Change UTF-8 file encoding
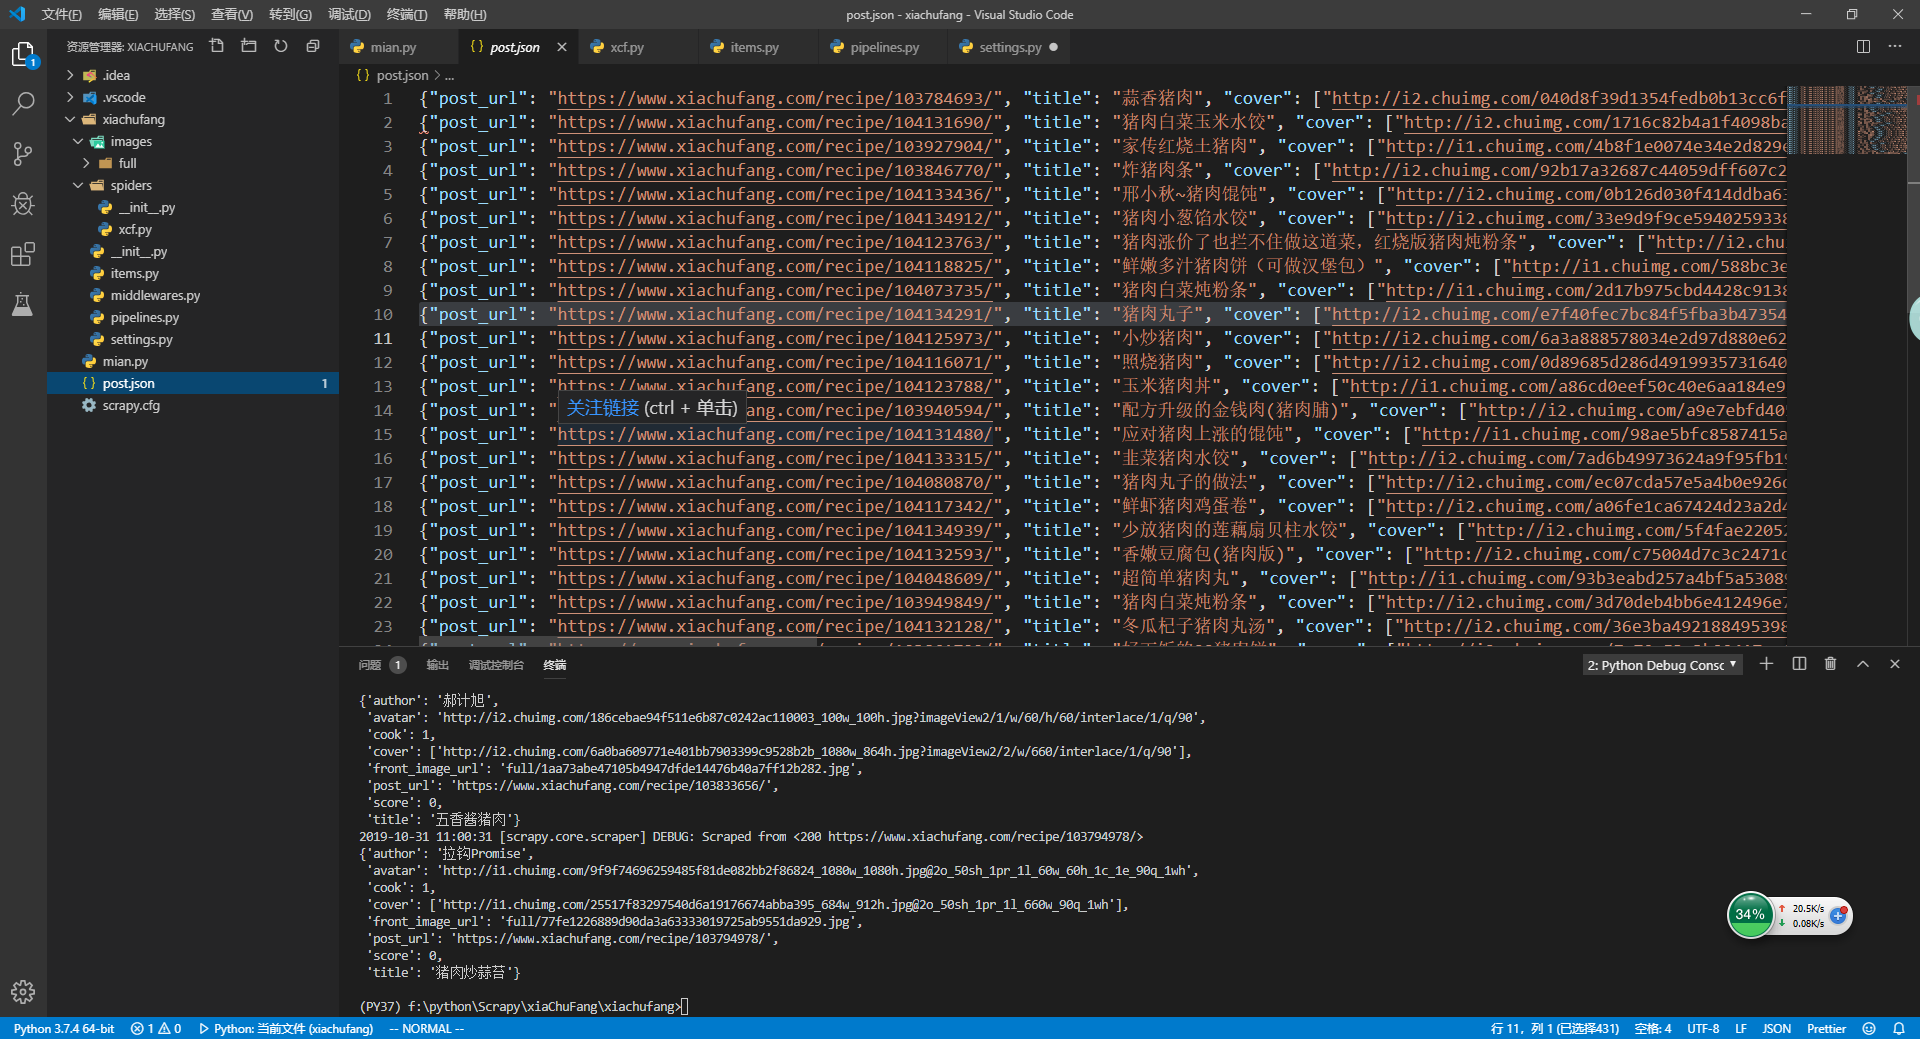 (x=1703, y=1028)
